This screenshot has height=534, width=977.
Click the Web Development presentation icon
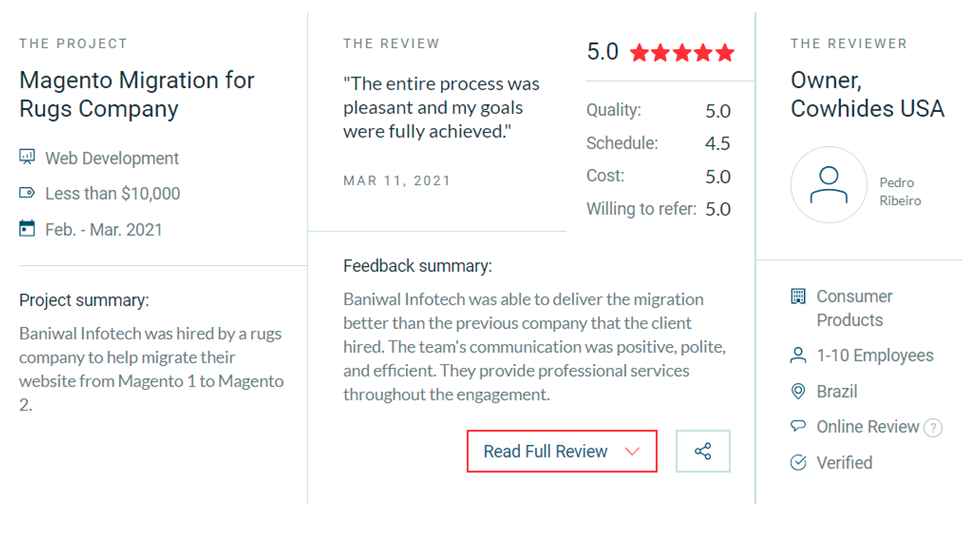pyautogui.click(x=27, y=157)
